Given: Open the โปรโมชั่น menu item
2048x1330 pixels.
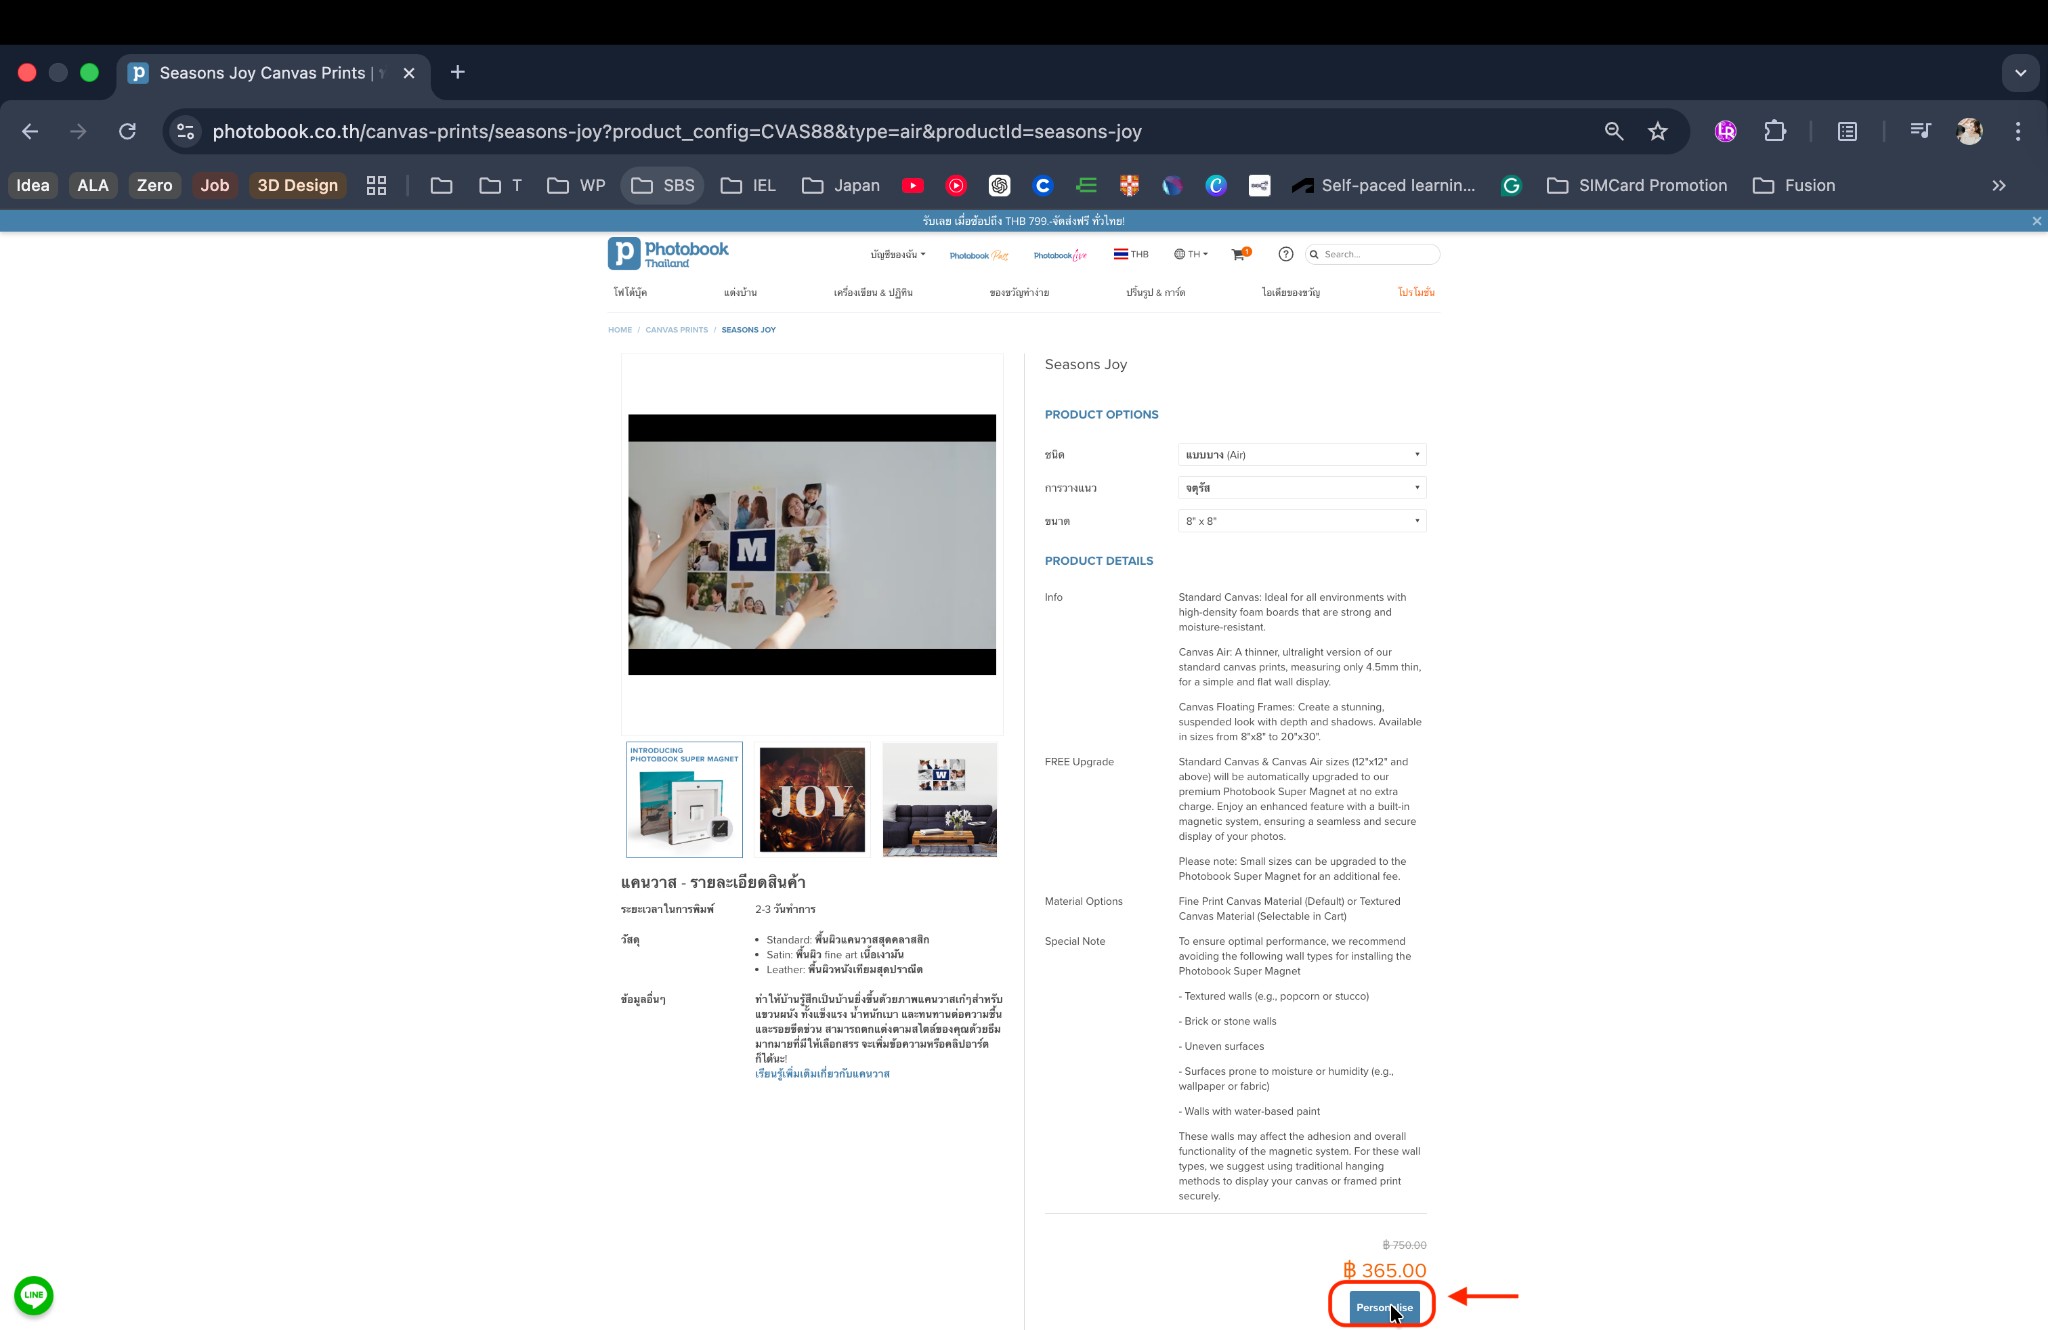Looking at the screenshot, I should pos(1416,293).
